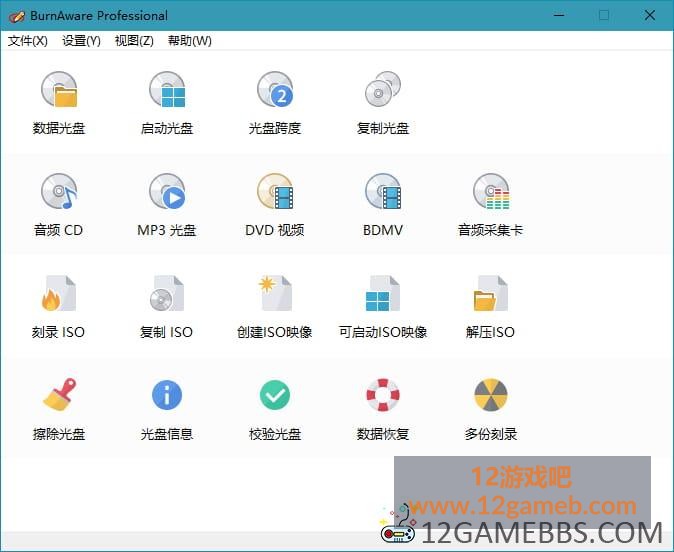This screenshot has height=552, width=674.
Task: Select the MP3 光盘 tool
Action: coord(167,205)
